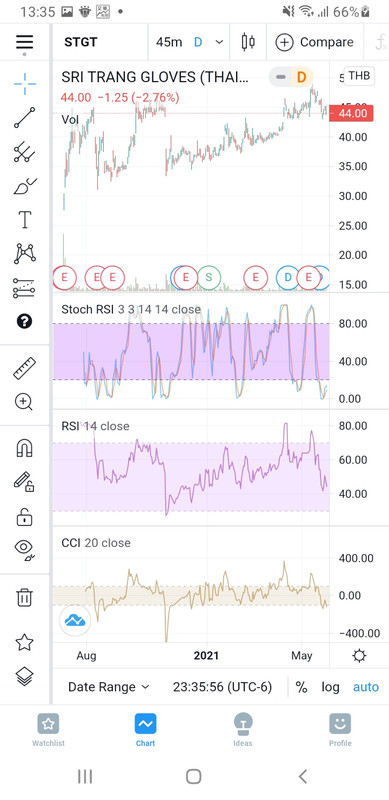Toggle the magnet snap mode
Image resolution: width=389 pixels, height=800 pixels.
24,448
